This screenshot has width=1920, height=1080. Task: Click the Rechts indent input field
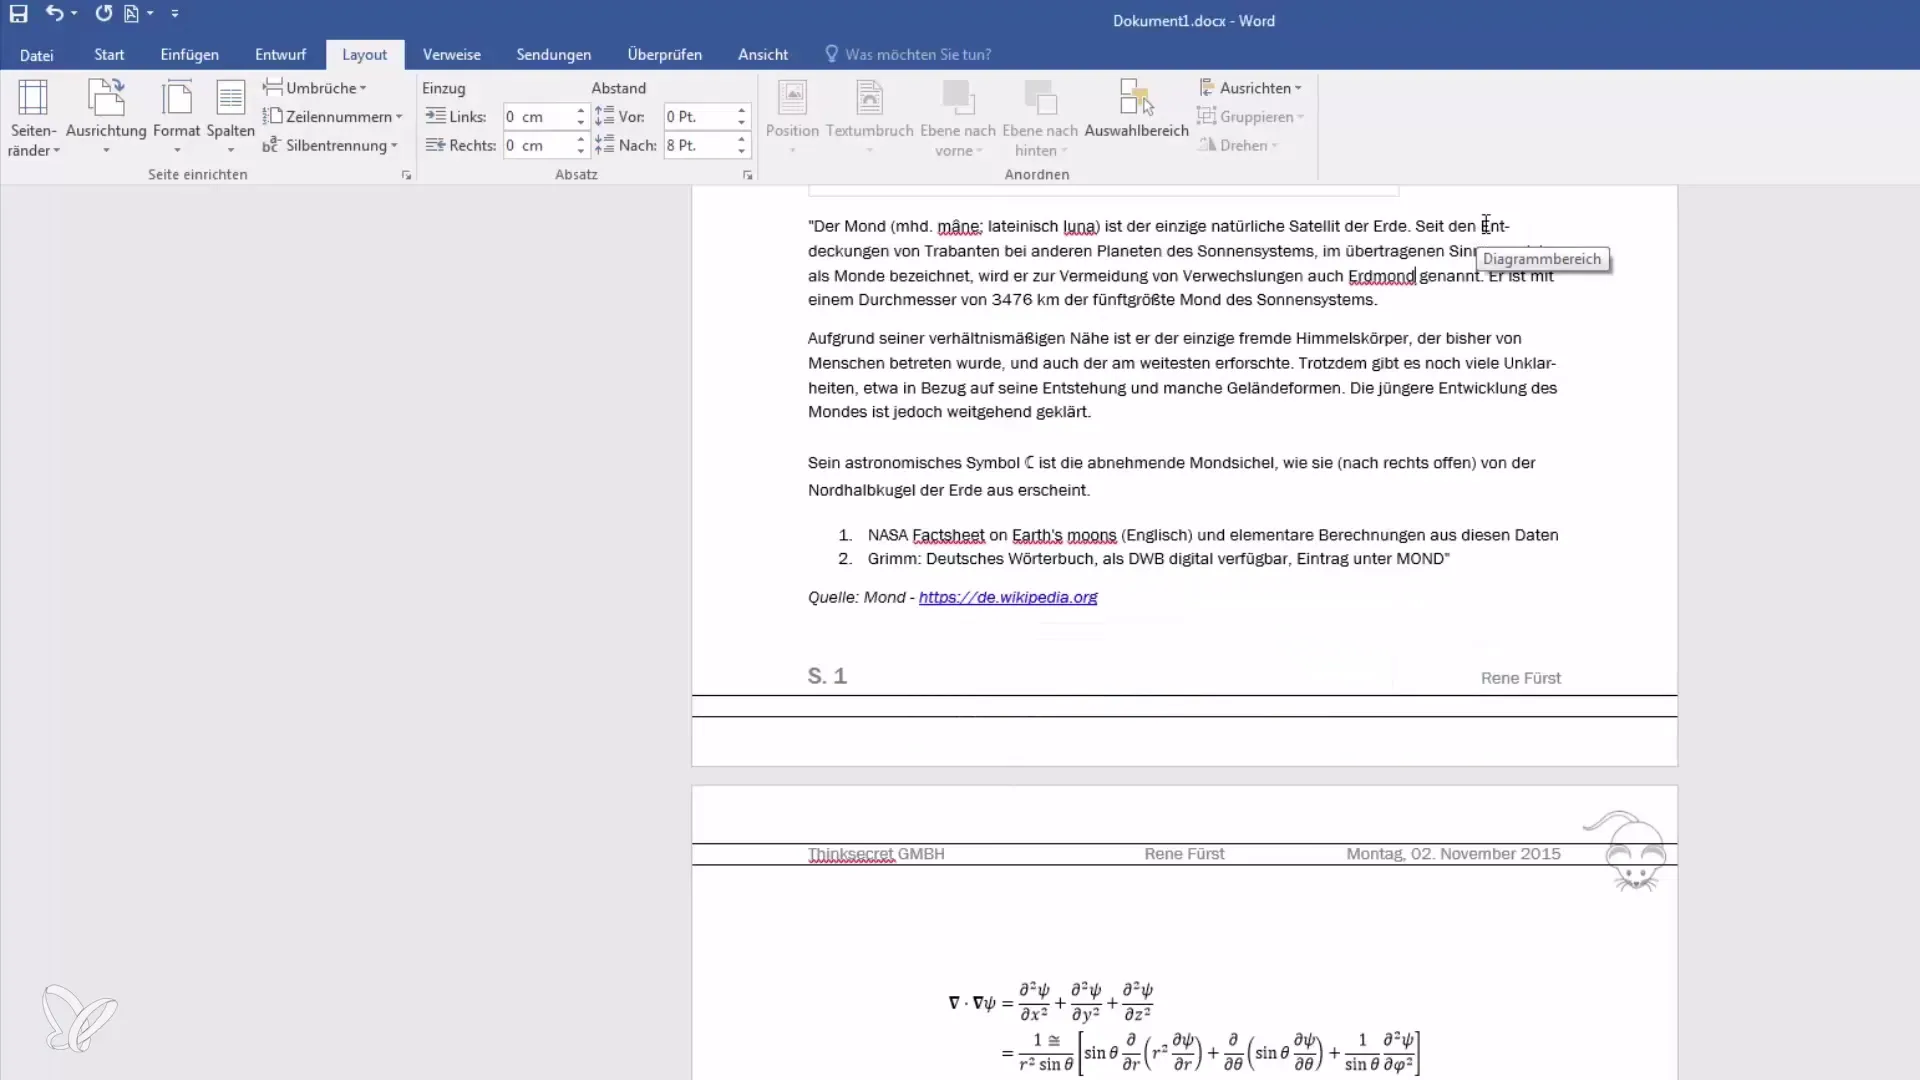pyautogui.click(x=536, y=146)
